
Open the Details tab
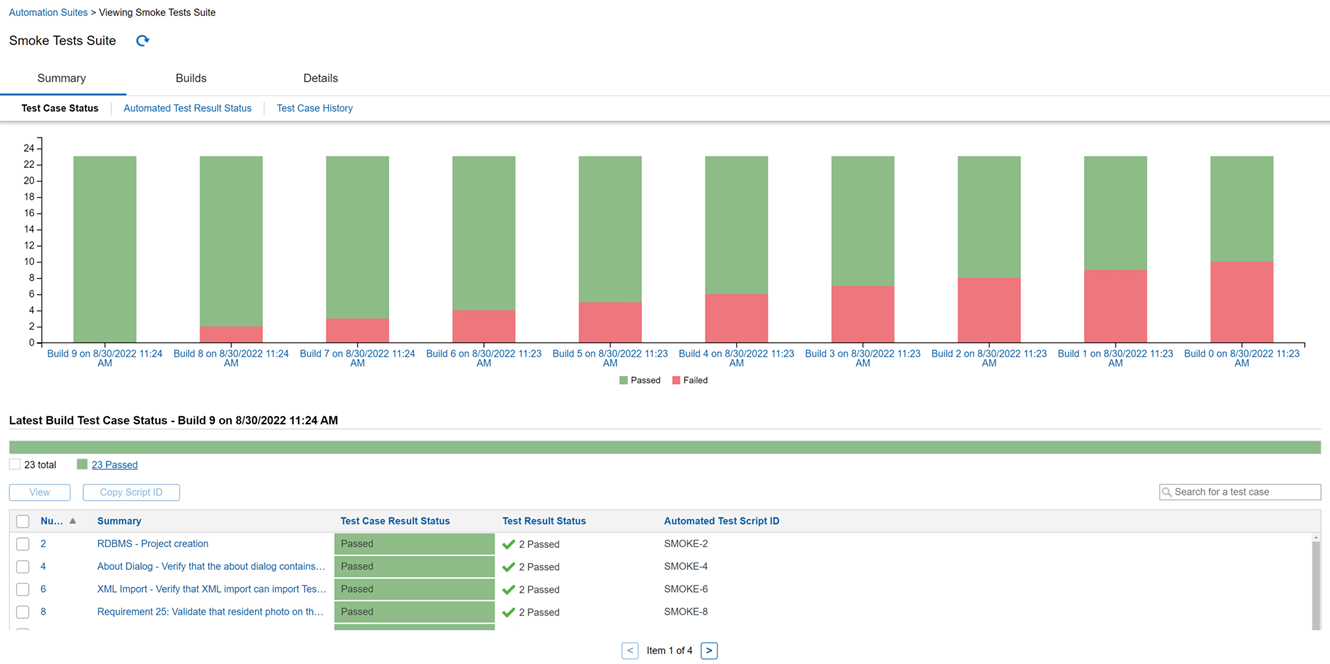(x=320, y=78)
